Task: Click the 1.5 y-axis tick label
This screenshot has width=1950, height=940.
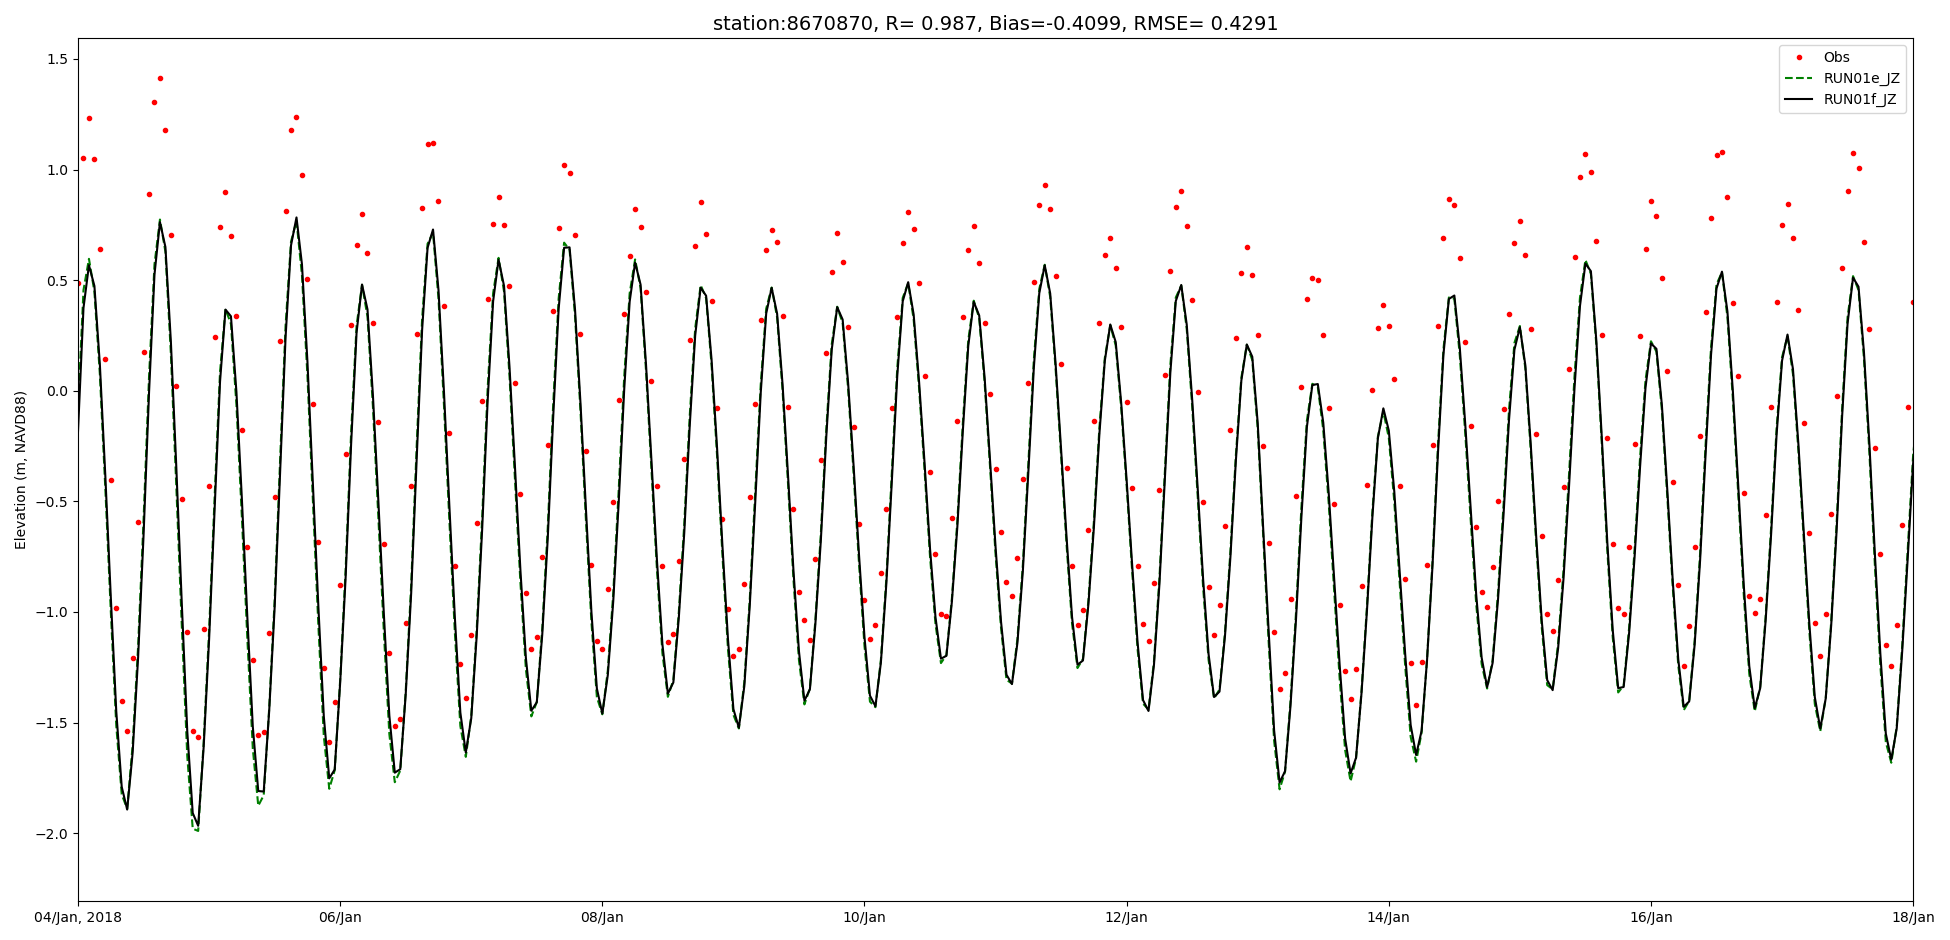Action: point(56,60)
